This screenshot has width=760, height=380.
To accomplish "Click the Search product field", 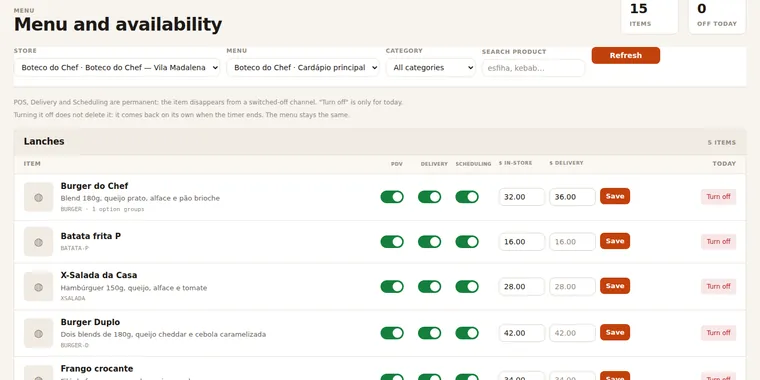I will point(533,68).
